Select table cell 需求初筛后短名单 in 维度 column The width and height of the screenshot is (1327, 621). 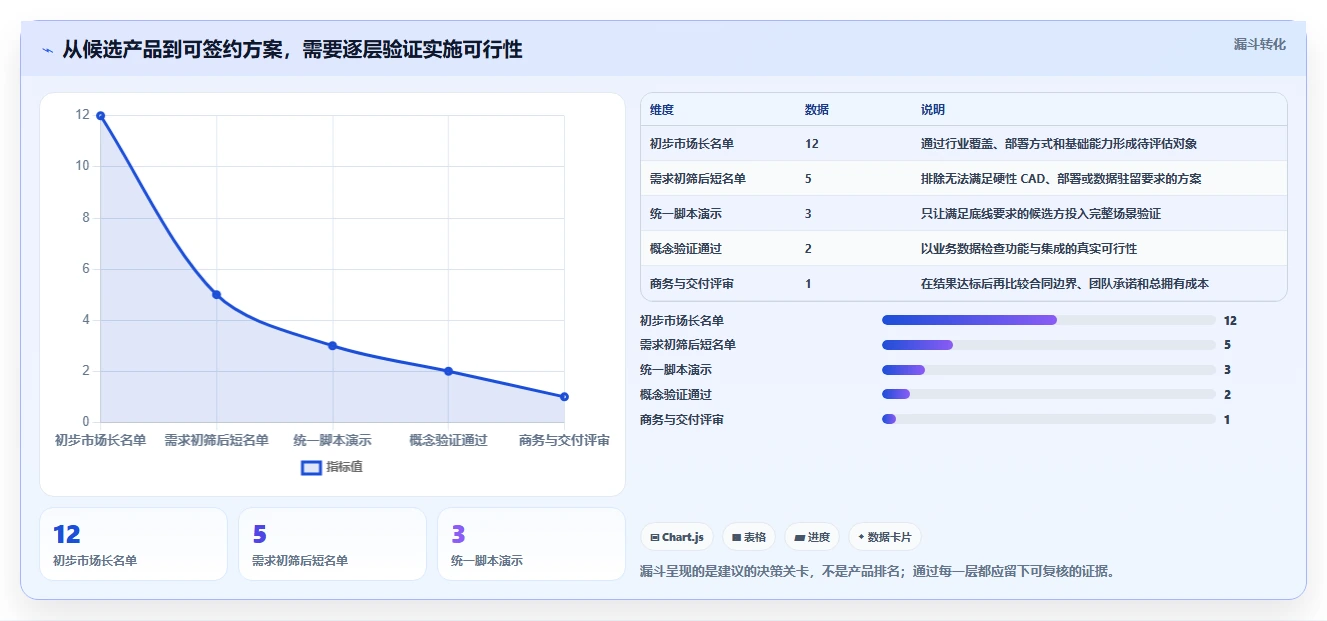697,179
